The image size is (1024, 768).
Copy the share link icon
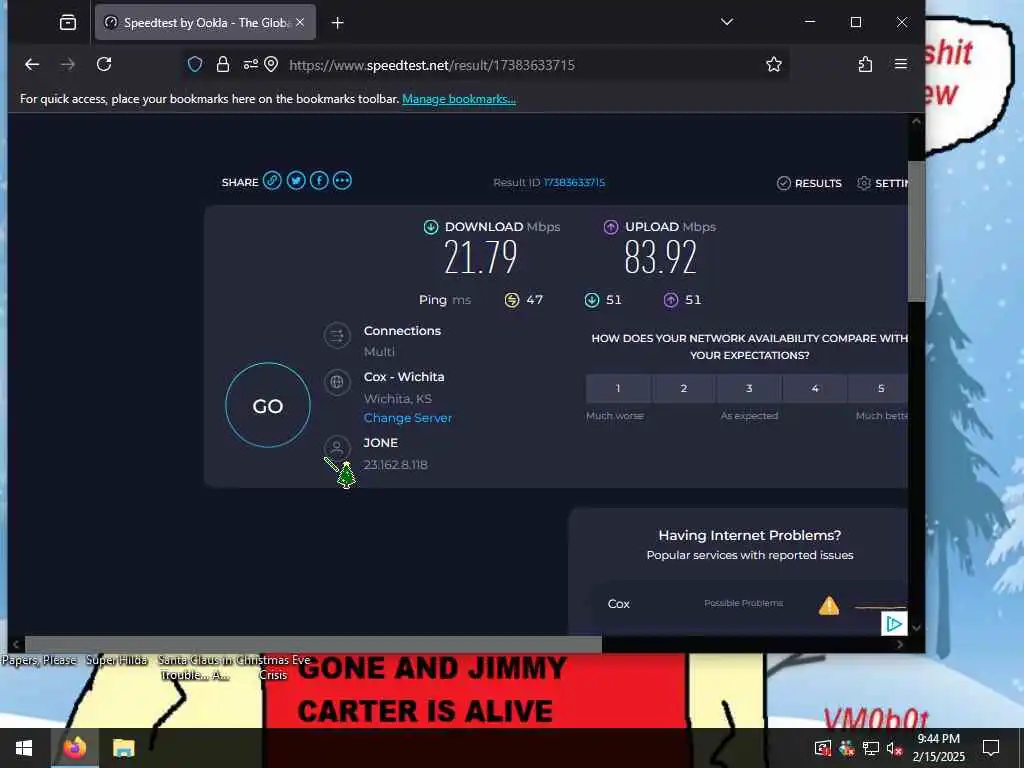272,181
